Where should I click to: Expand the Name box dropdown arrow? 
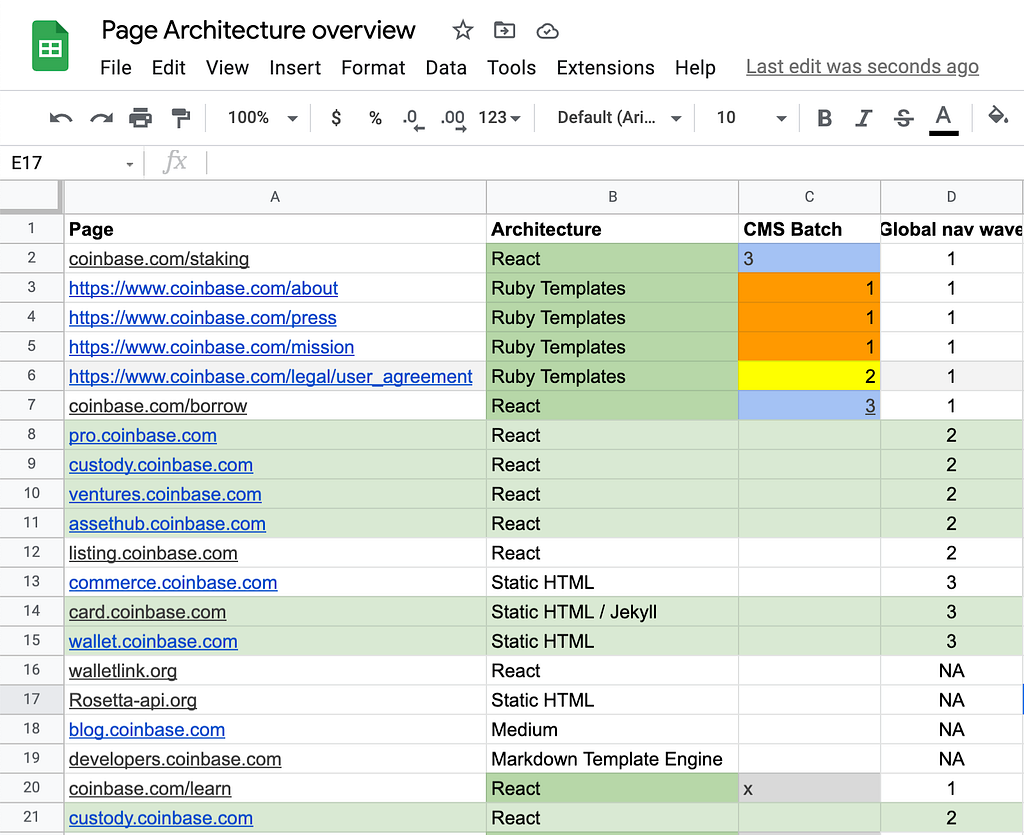(x=130, y=164)
